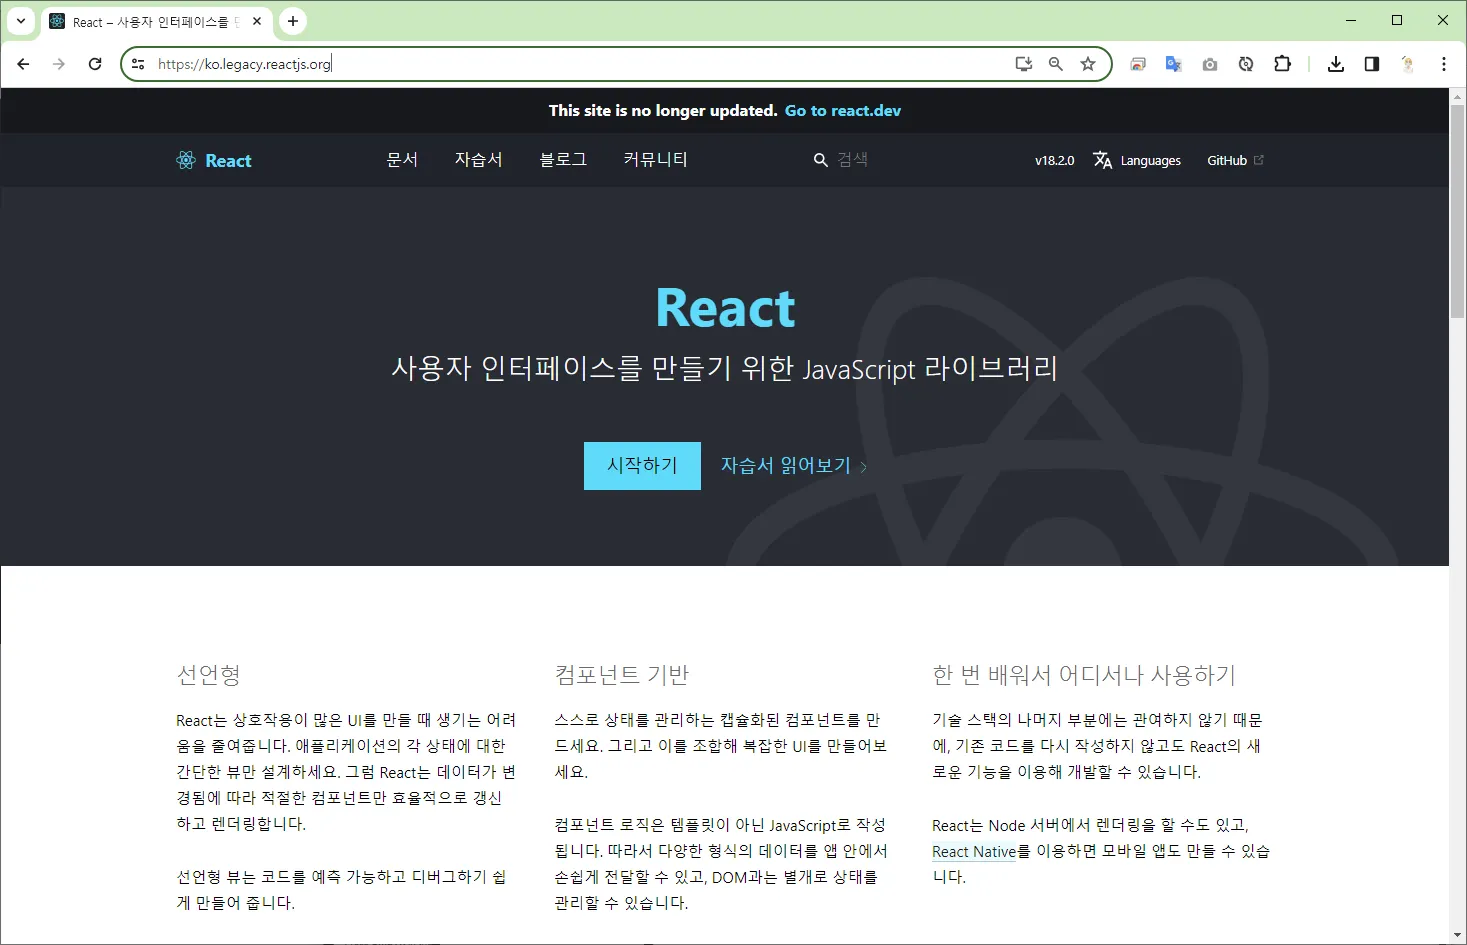Close the React browser tab
1467x945 pixels.
coord(257,21)
